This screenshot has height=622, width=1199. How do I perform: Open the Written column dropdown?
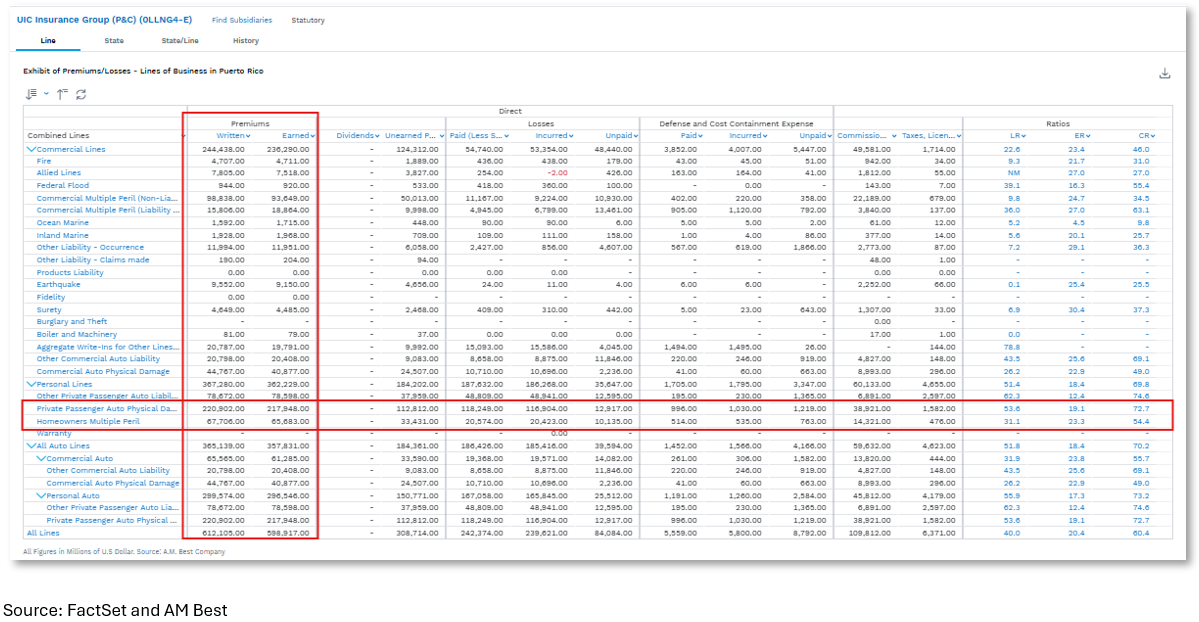(248, 136)
